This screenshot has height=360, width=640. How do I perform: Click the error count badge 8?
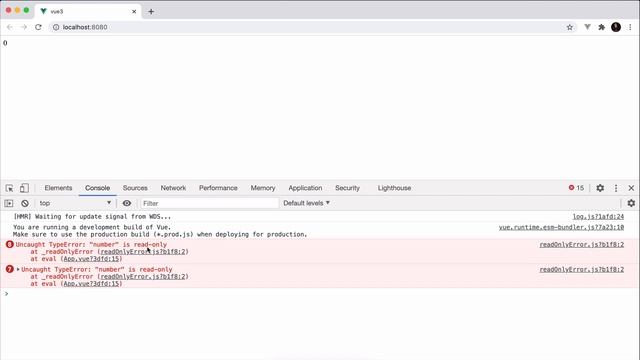(x=10, y=244)
